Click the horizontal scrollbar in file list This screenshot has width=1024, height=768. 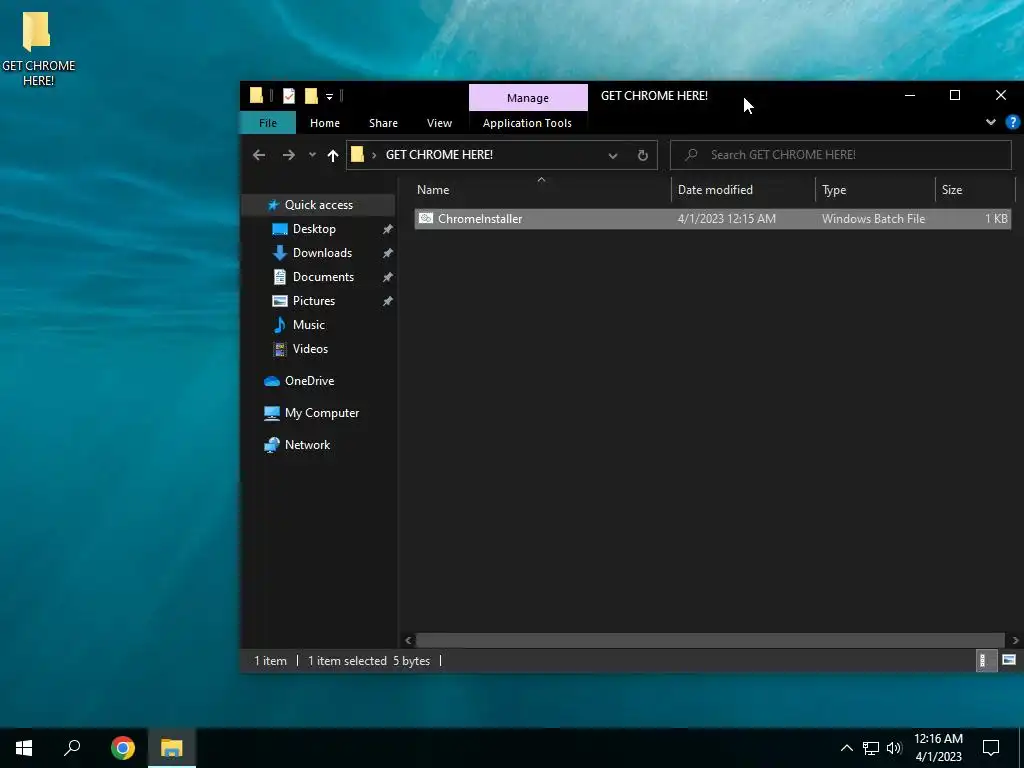coord(710,640)
